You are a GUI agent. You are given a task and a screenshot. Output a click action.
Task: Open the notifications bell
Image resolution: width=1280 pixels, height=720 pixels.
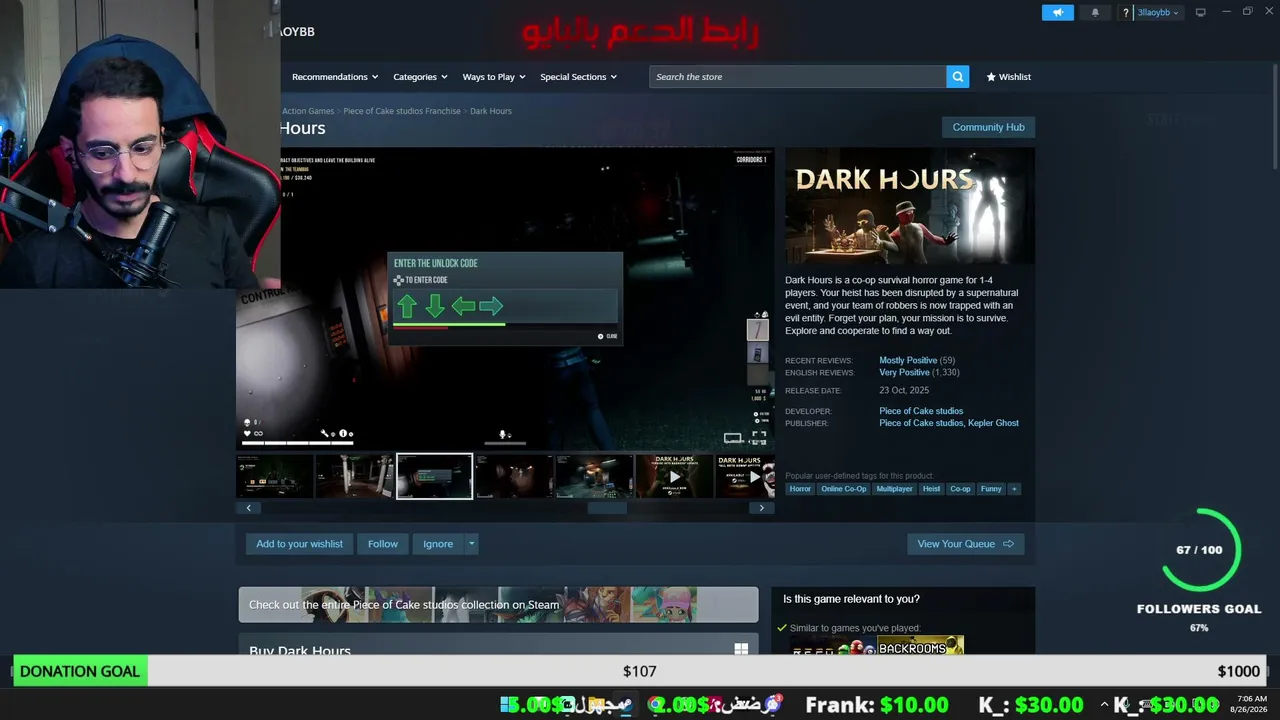(1095, 12)
